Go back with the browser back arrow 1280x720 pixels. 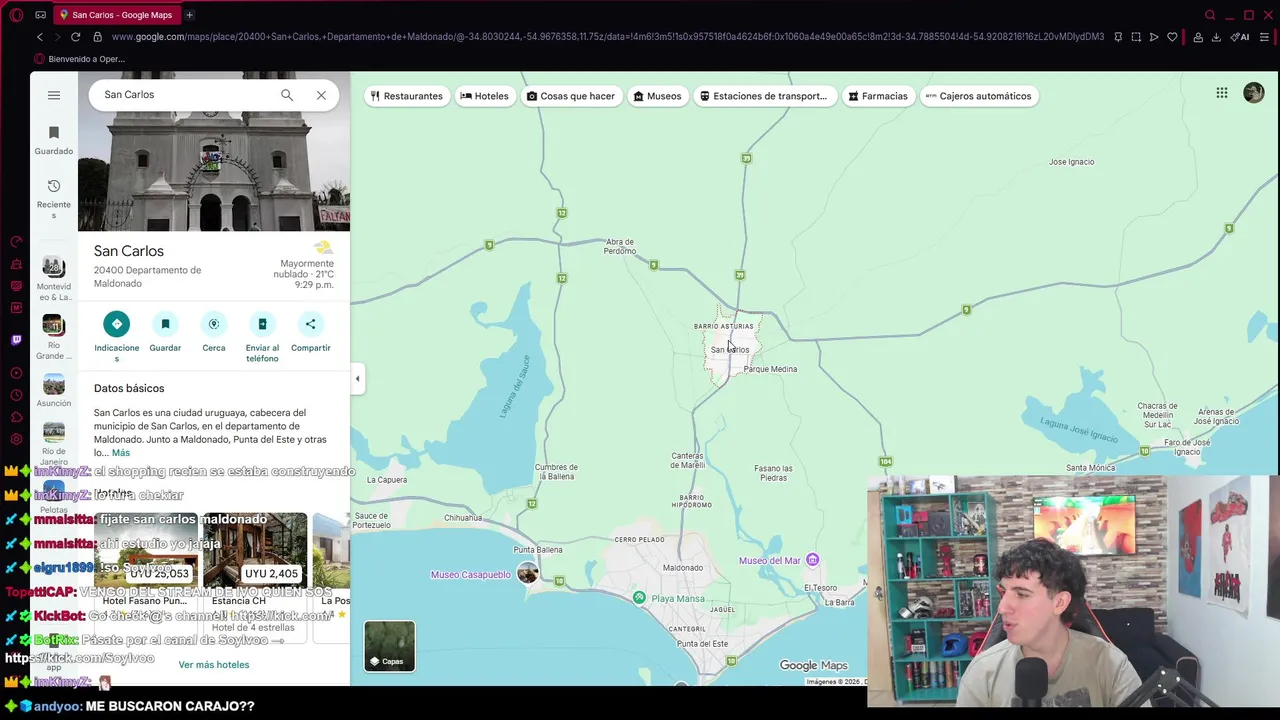[x=40, y=37]
